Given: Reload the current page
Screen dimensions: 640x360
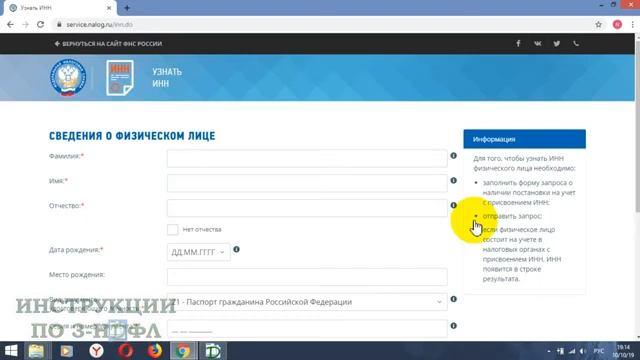Looking at the screenshot, I should pyautogui.click(x=40, y=24).
